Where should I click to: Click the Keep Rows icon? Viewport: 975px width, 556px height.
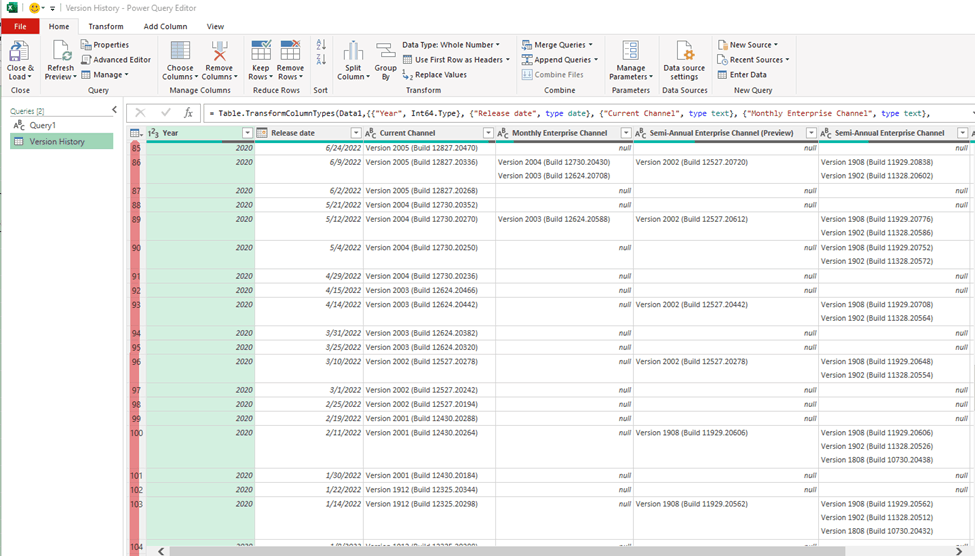point(261,51)
